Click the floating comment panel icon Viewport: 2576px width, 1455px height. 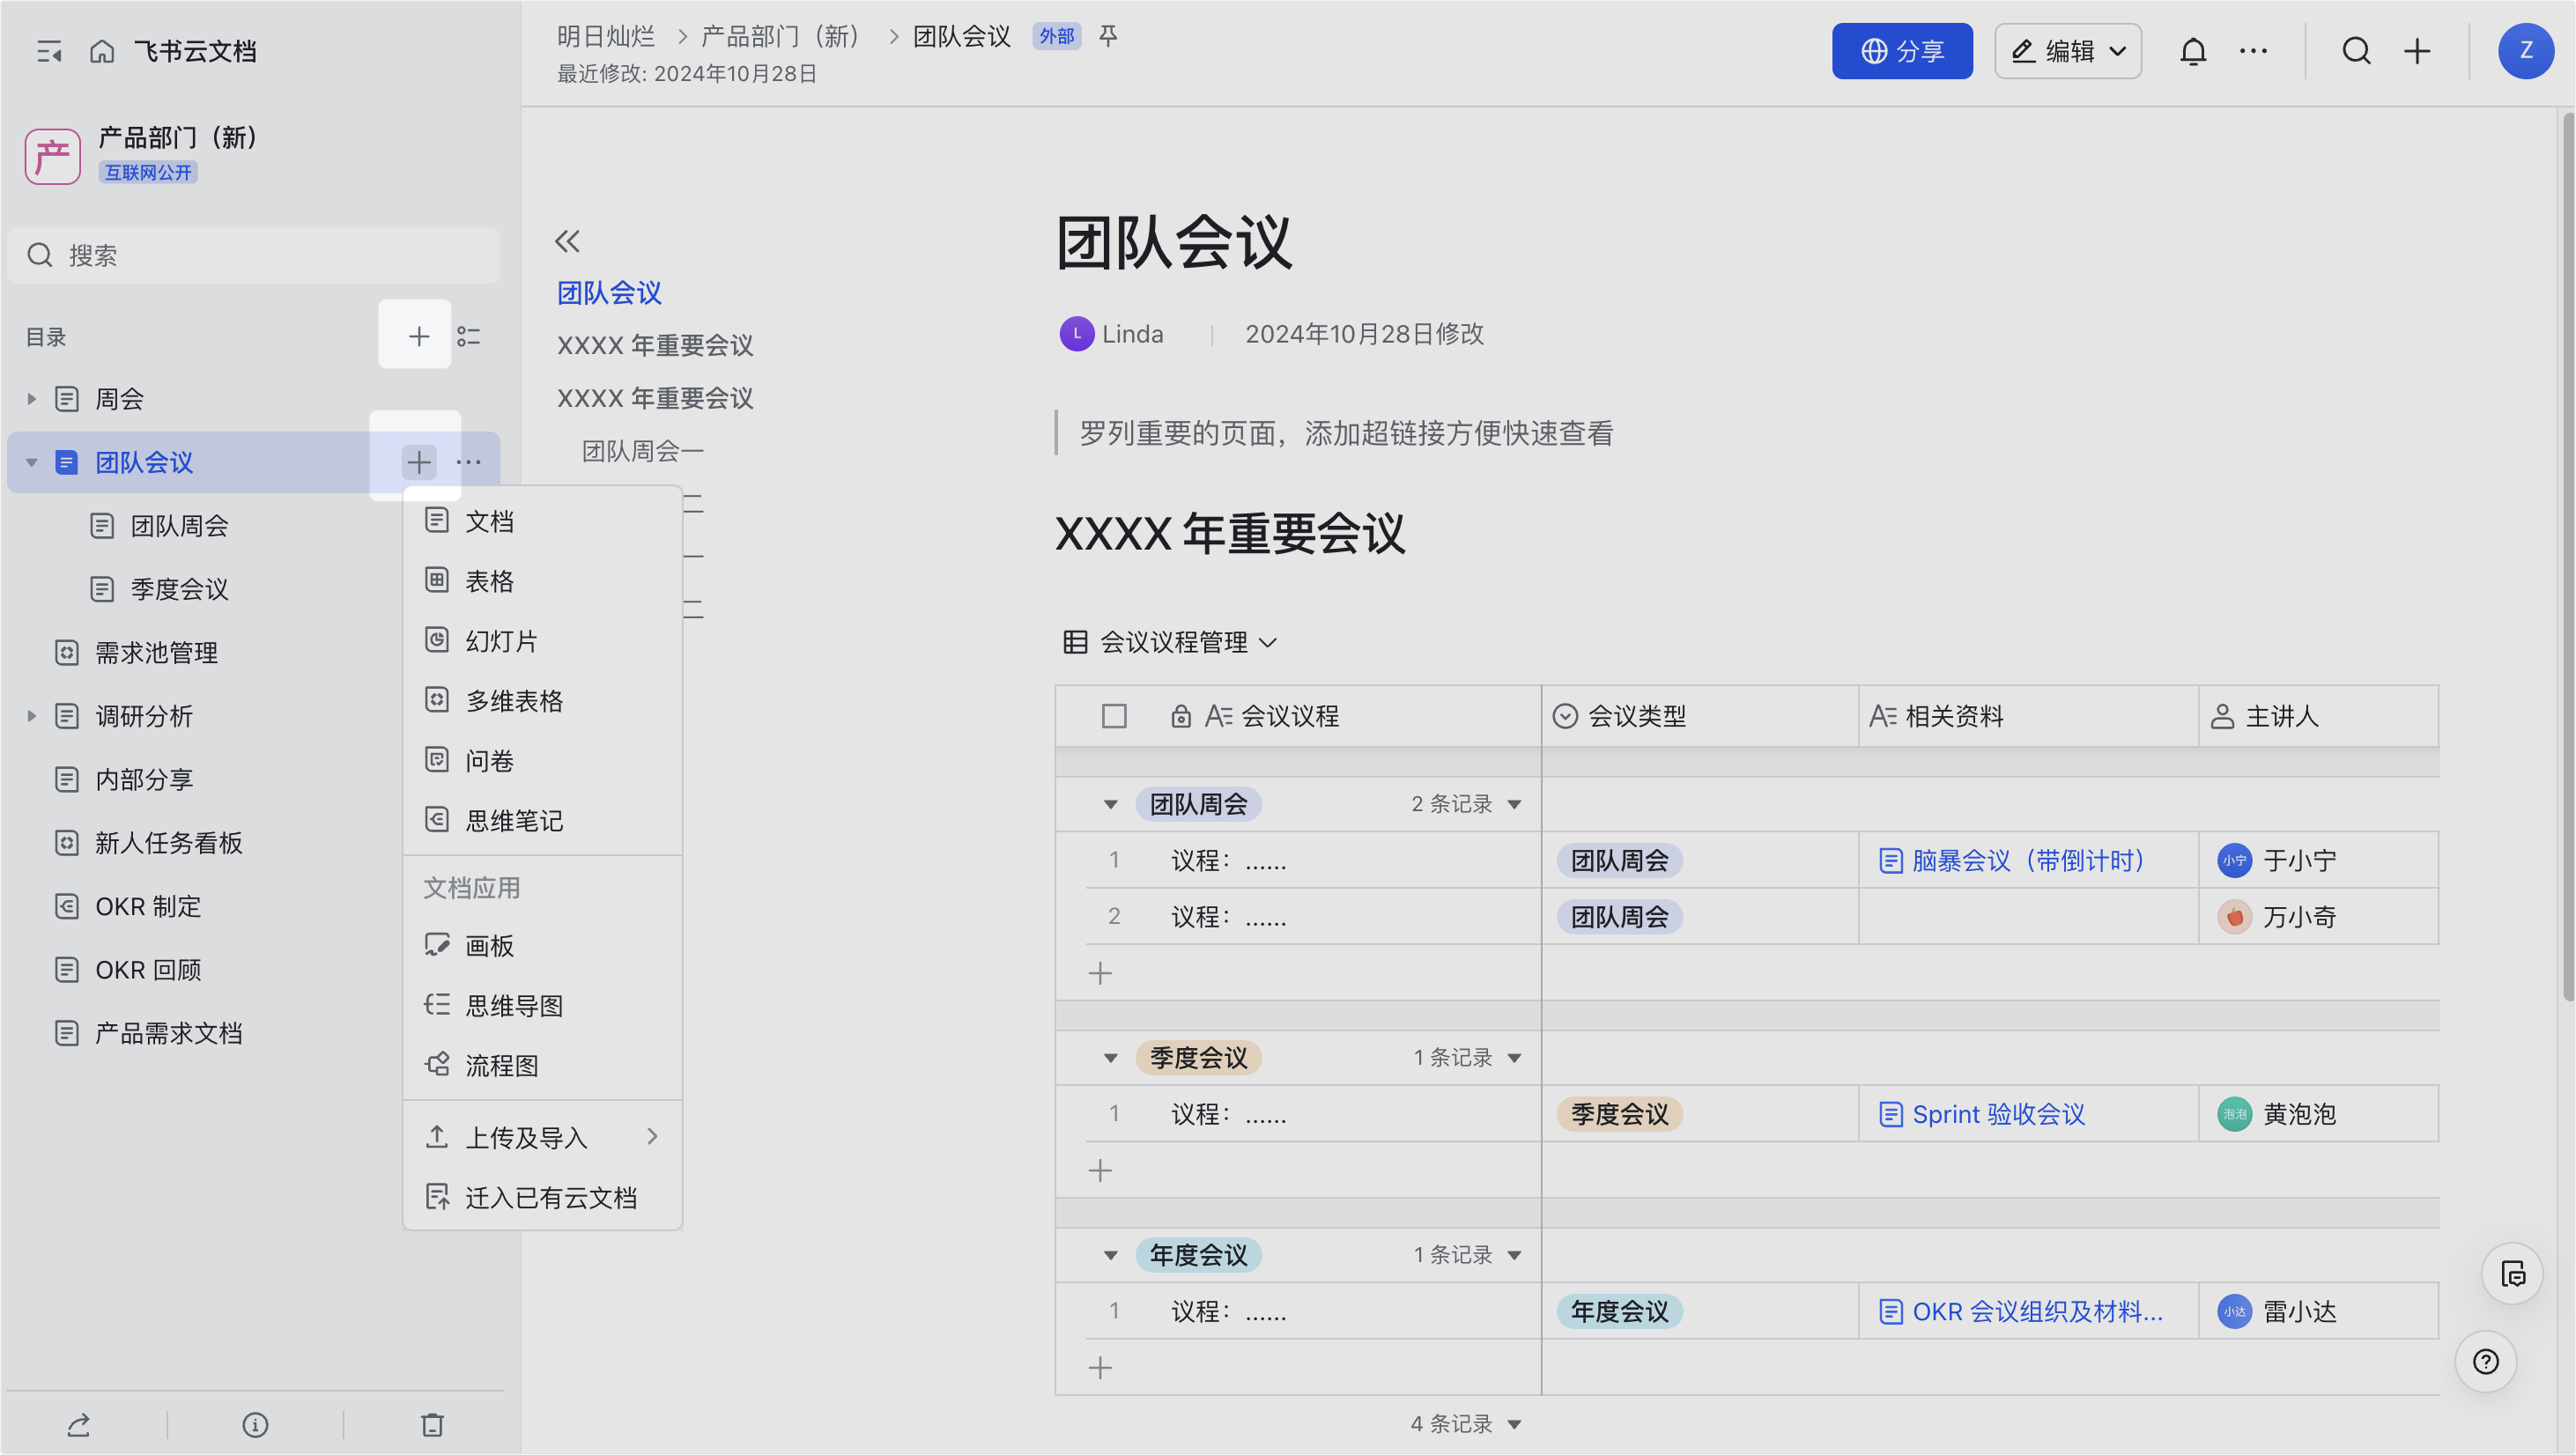(x=2512, y=1273)
